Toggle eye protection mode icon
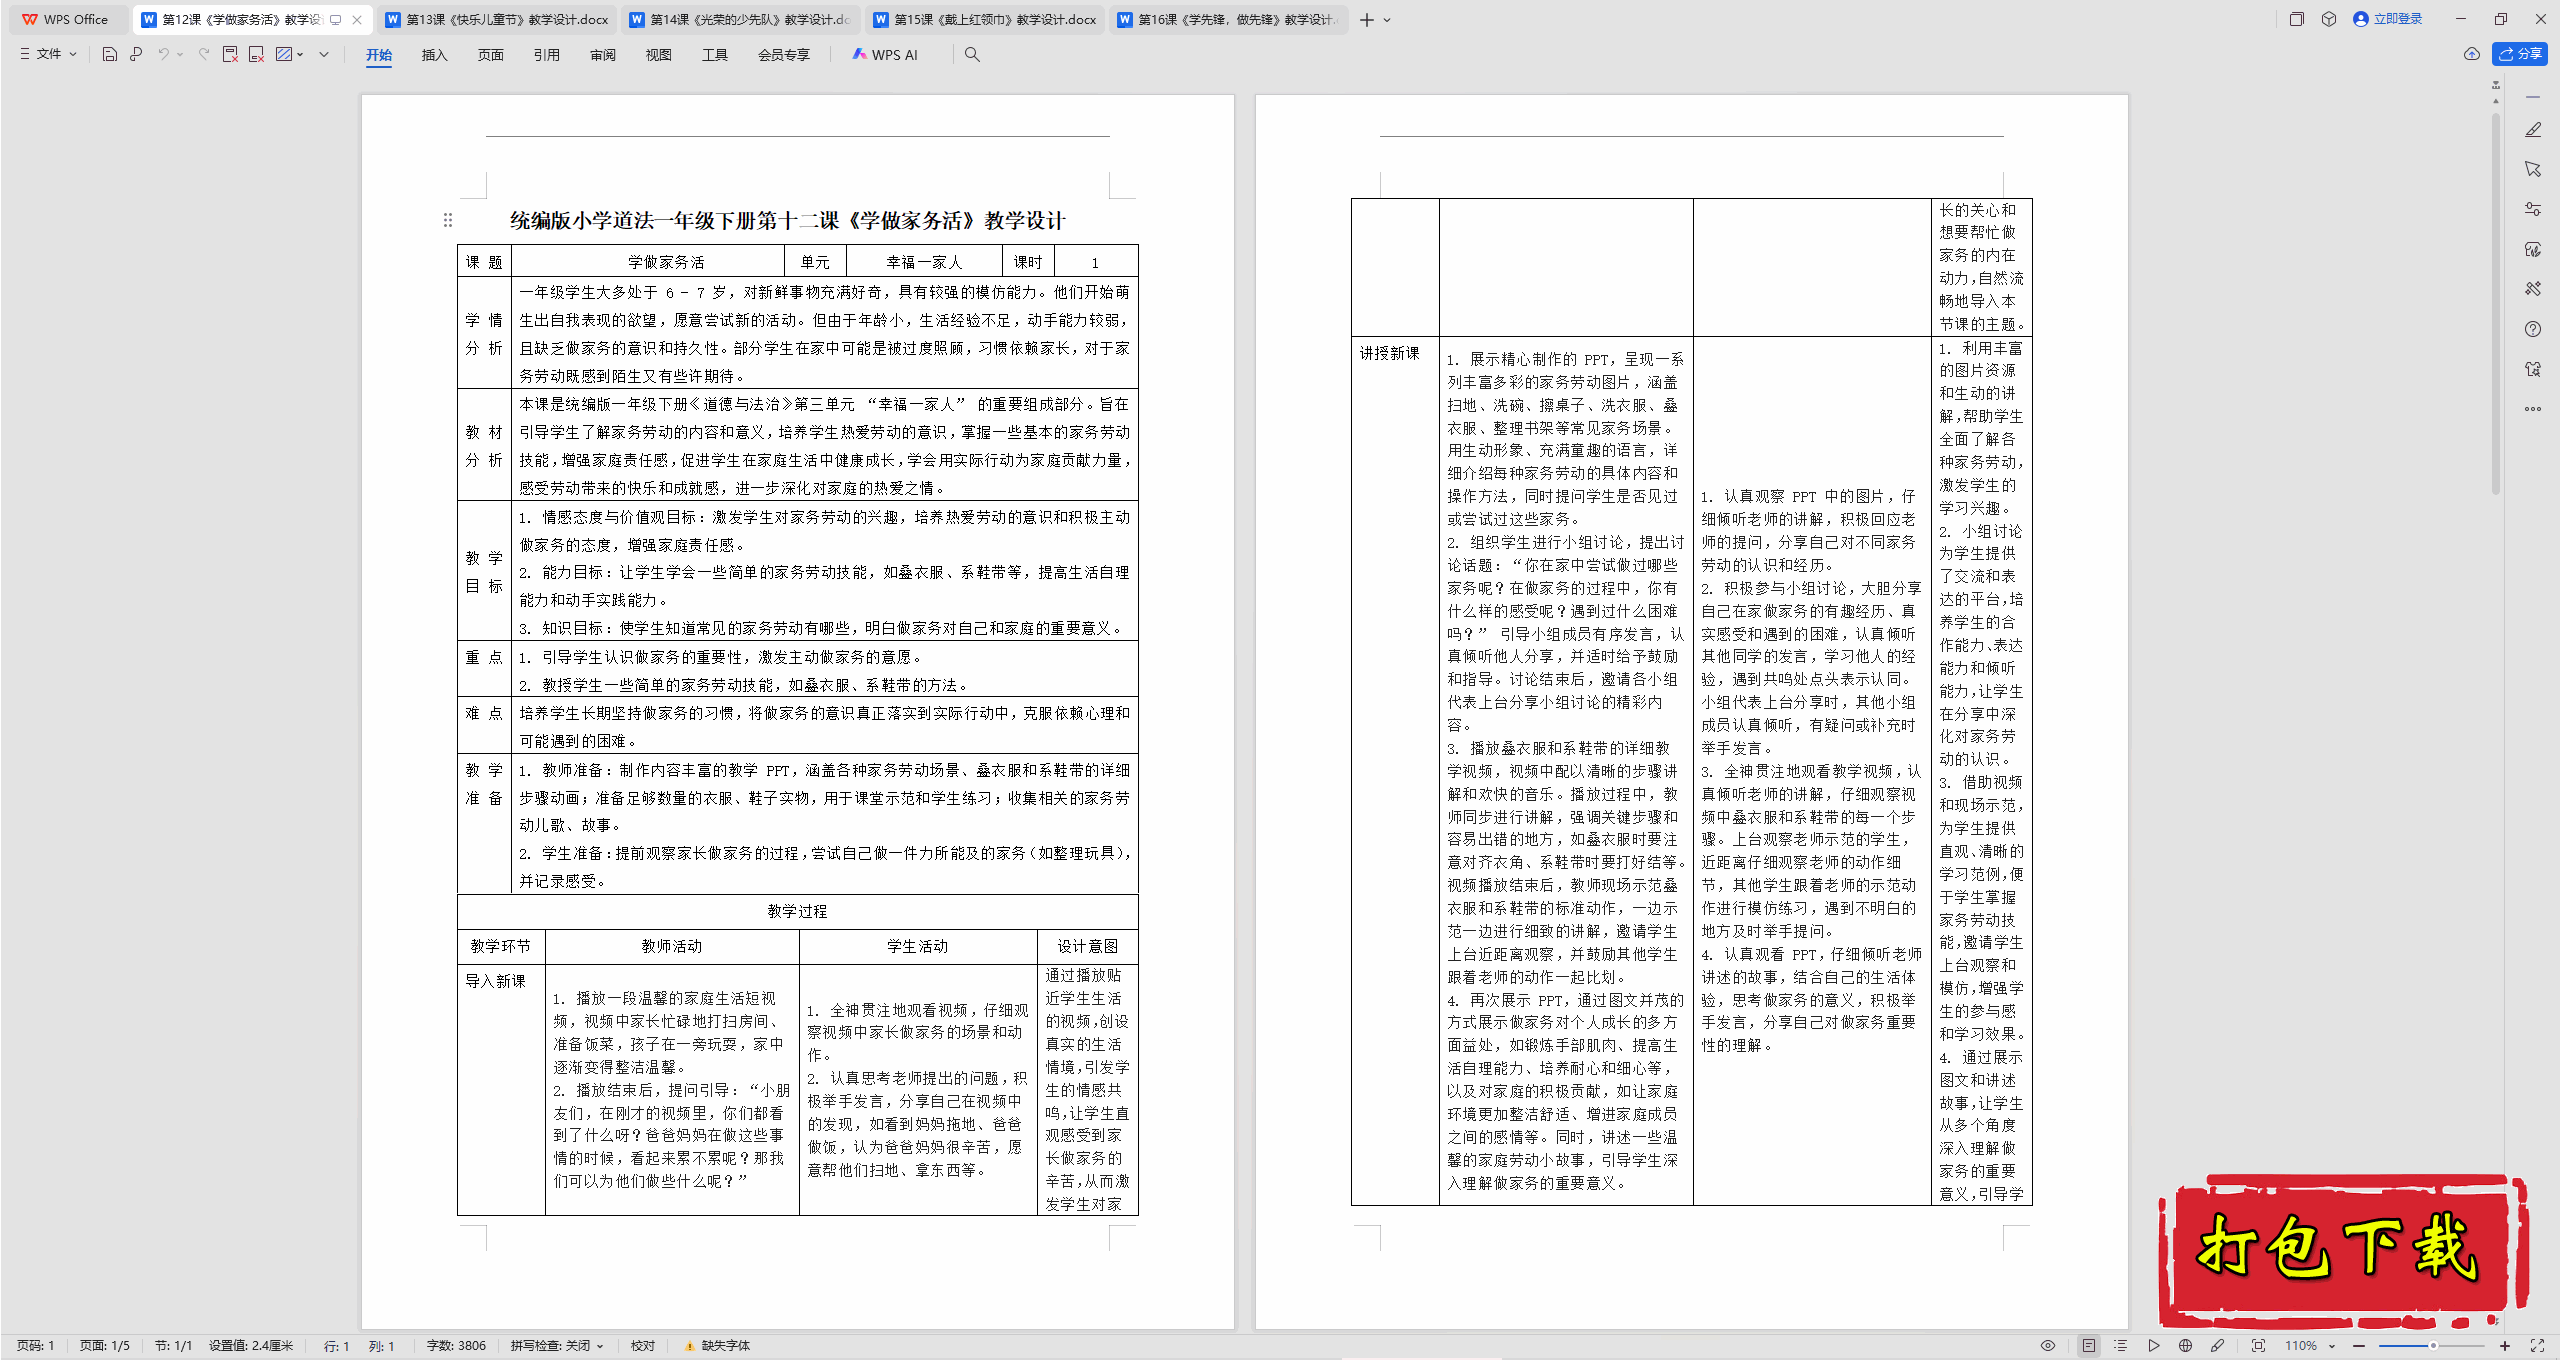This screenshot has width=2560, height=1360. (2047, 1346)
